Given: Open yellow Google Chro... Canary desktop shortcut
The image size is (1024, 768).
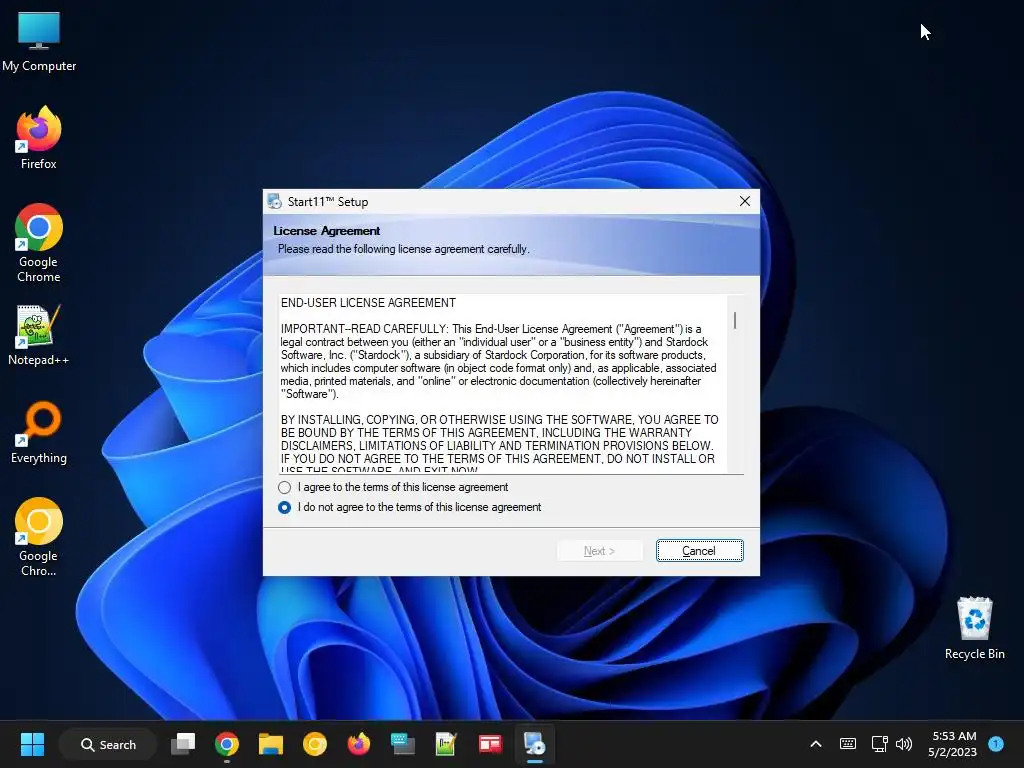Looking at the screenshot, I should coord(39,537).
